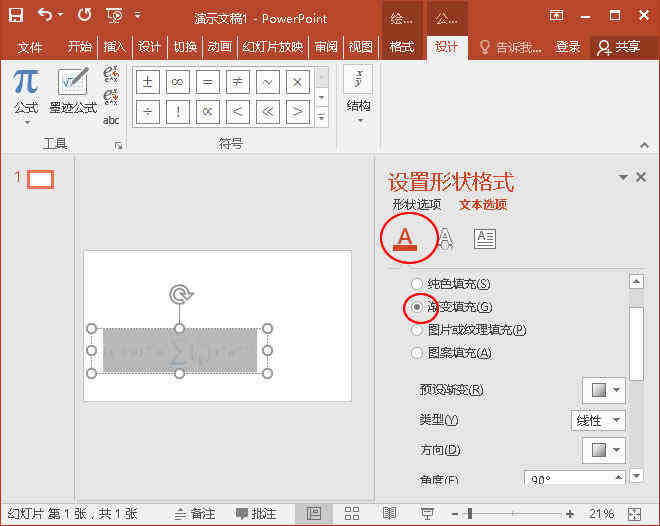Open the Quick Access Toolbar customize arrow
Screen dimensions: 660x526
(x=138, y=15)
